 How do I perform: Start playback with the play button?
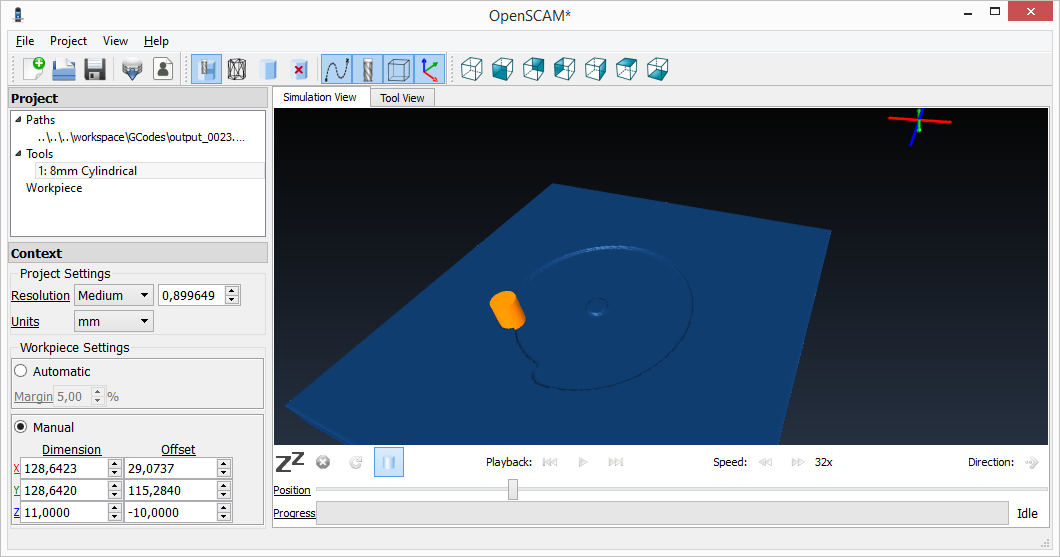583,462
